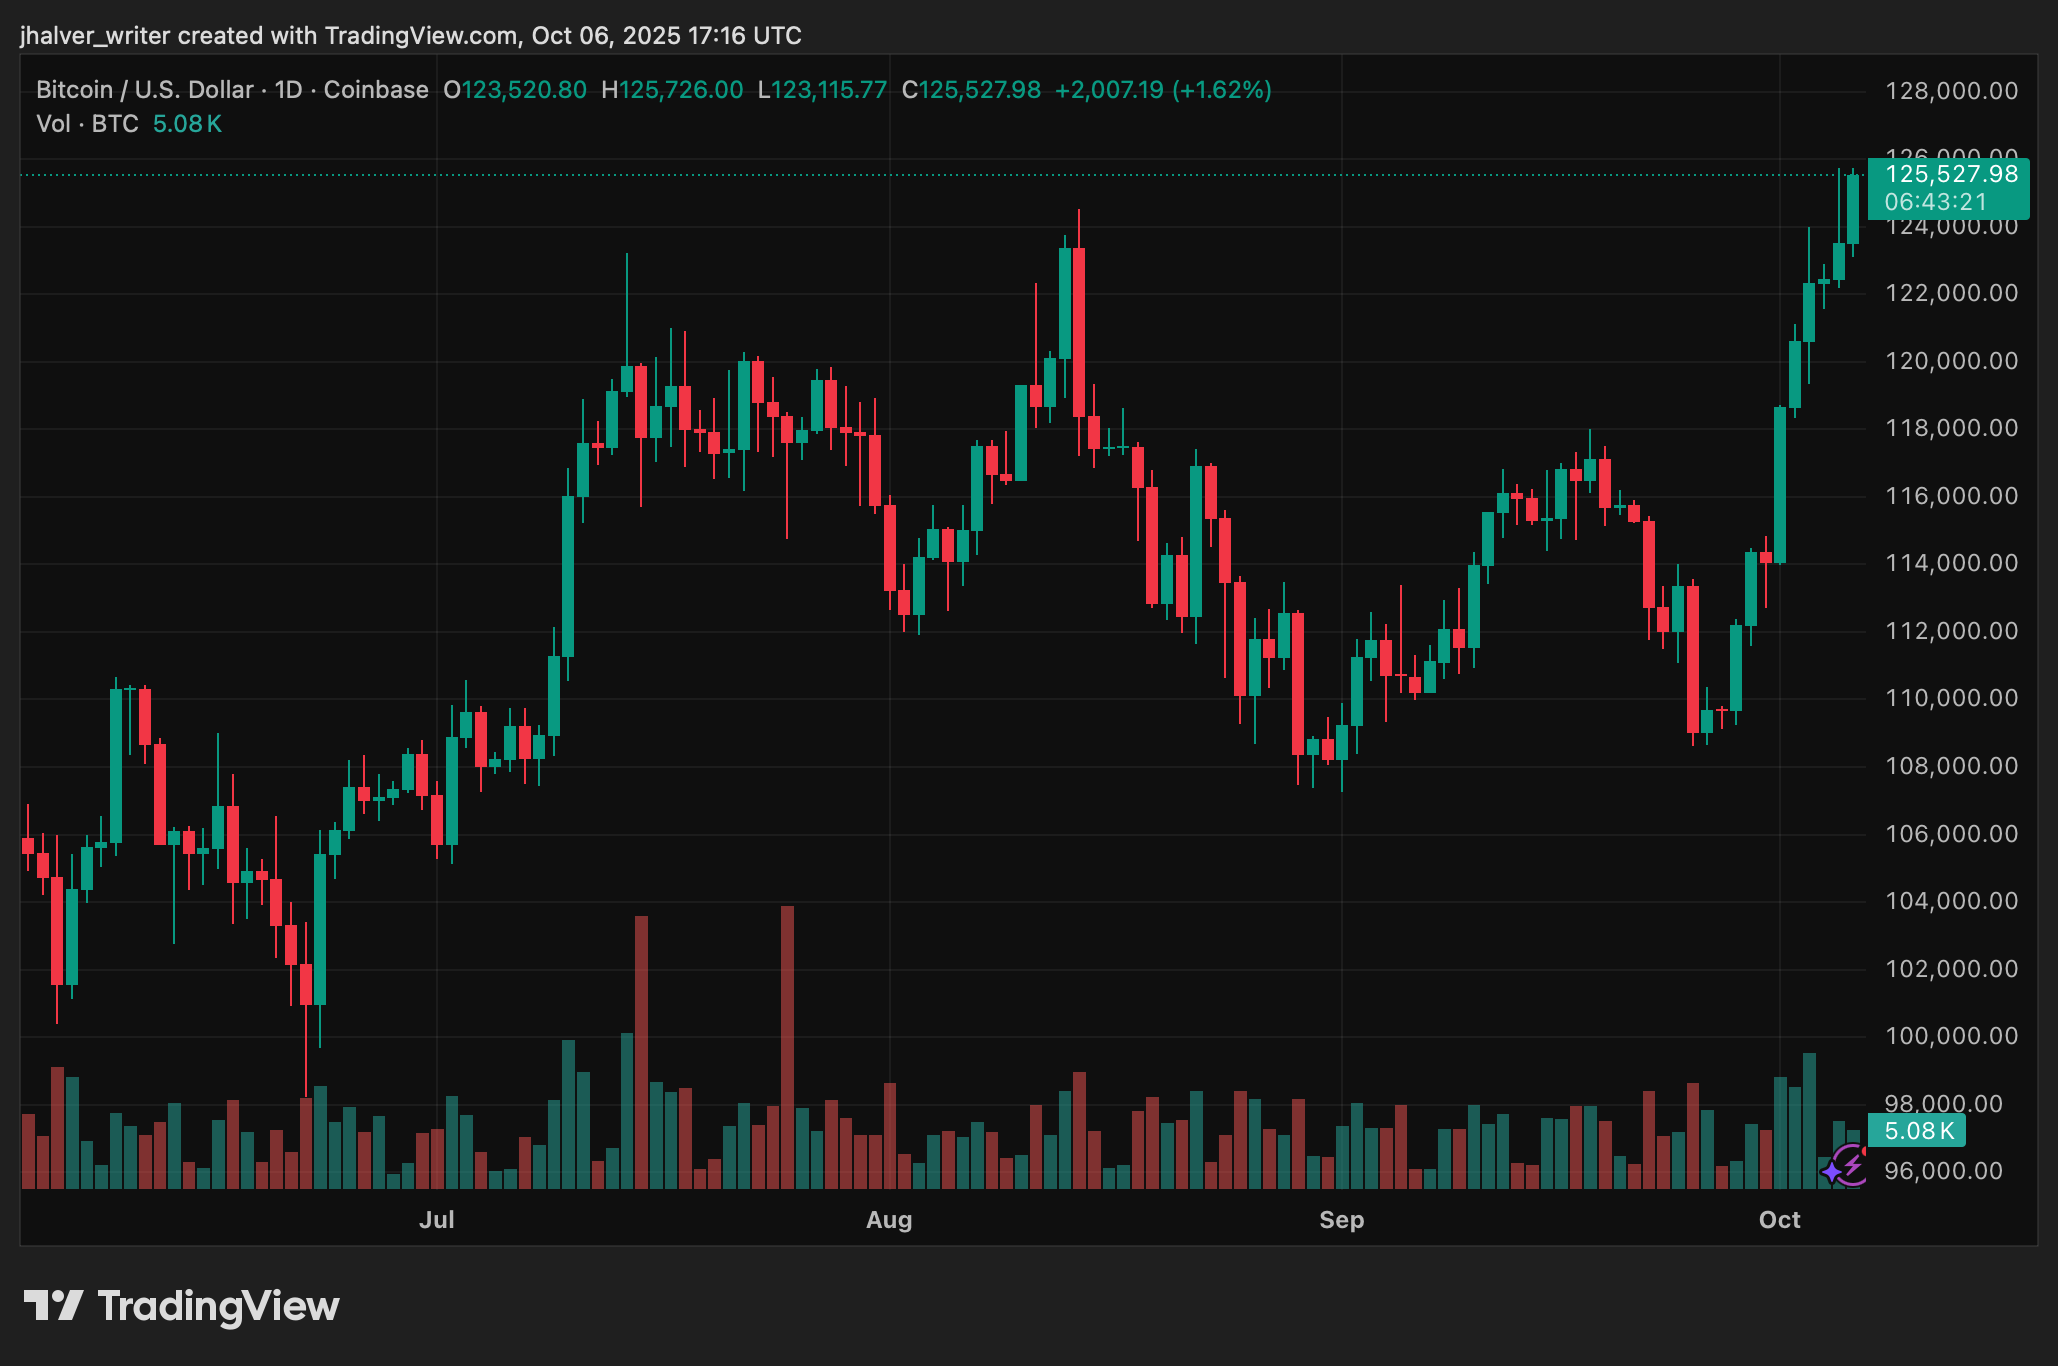Viewport: 2058px width, 1366px height.
Task: Click the purple lightning spark icon near latest bar
Action: tap(1843, 1165)
